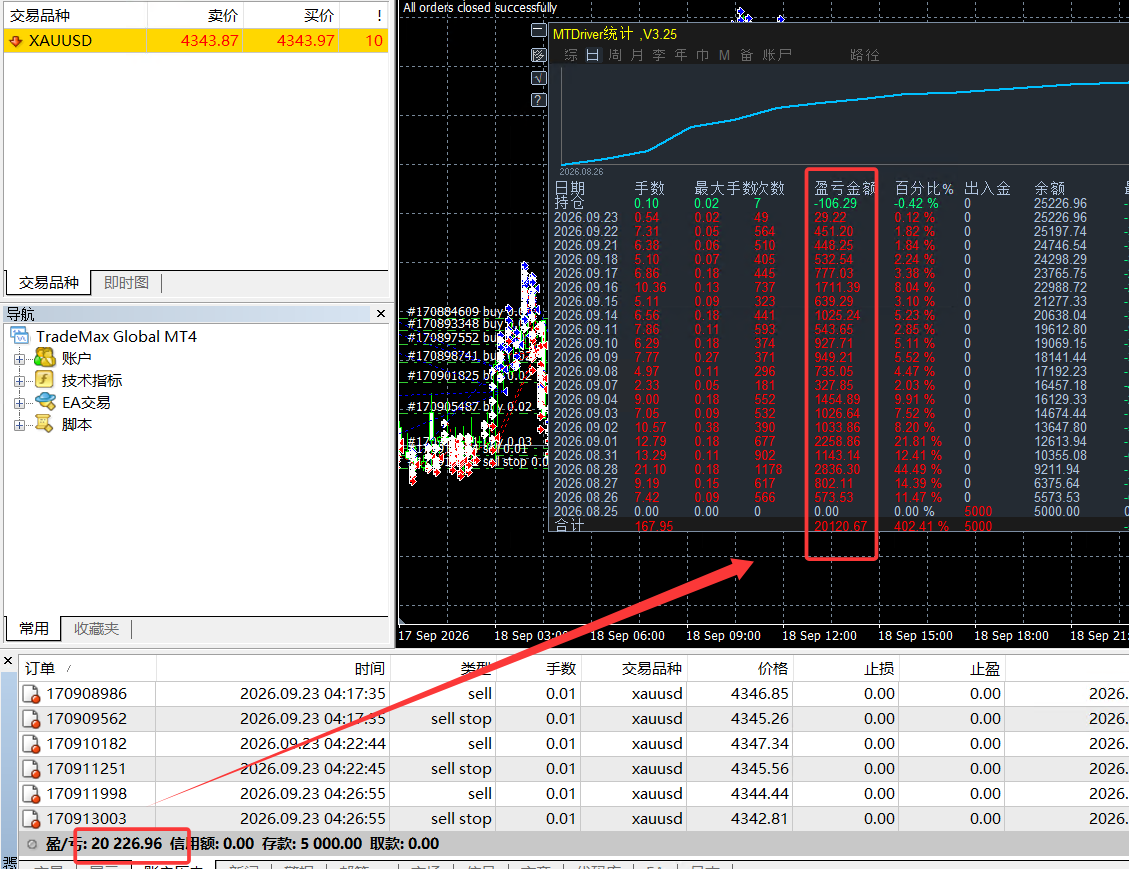The width and height of the screenshot is (1129, 869).
Task: Click the 账户 accounts icon in navigator
Action: click(45, 358)
